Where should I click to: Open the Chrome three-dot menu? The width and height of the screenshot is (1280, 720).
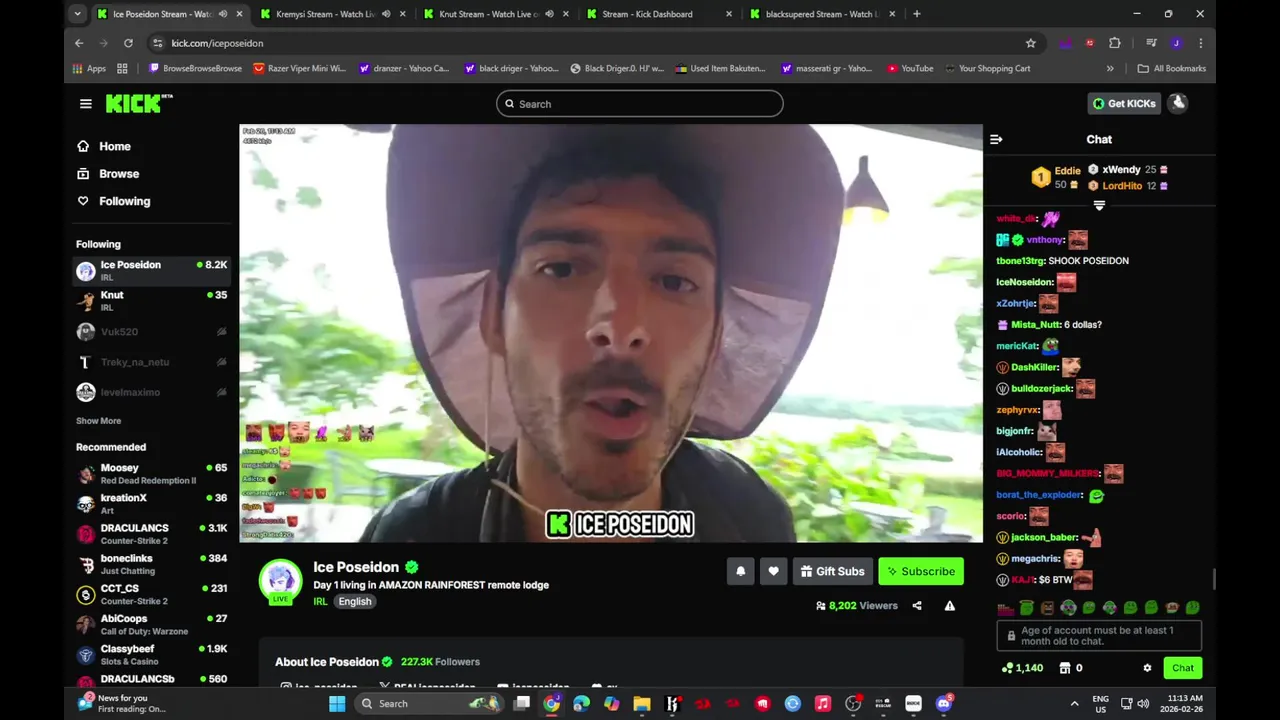coord(1201,43)
